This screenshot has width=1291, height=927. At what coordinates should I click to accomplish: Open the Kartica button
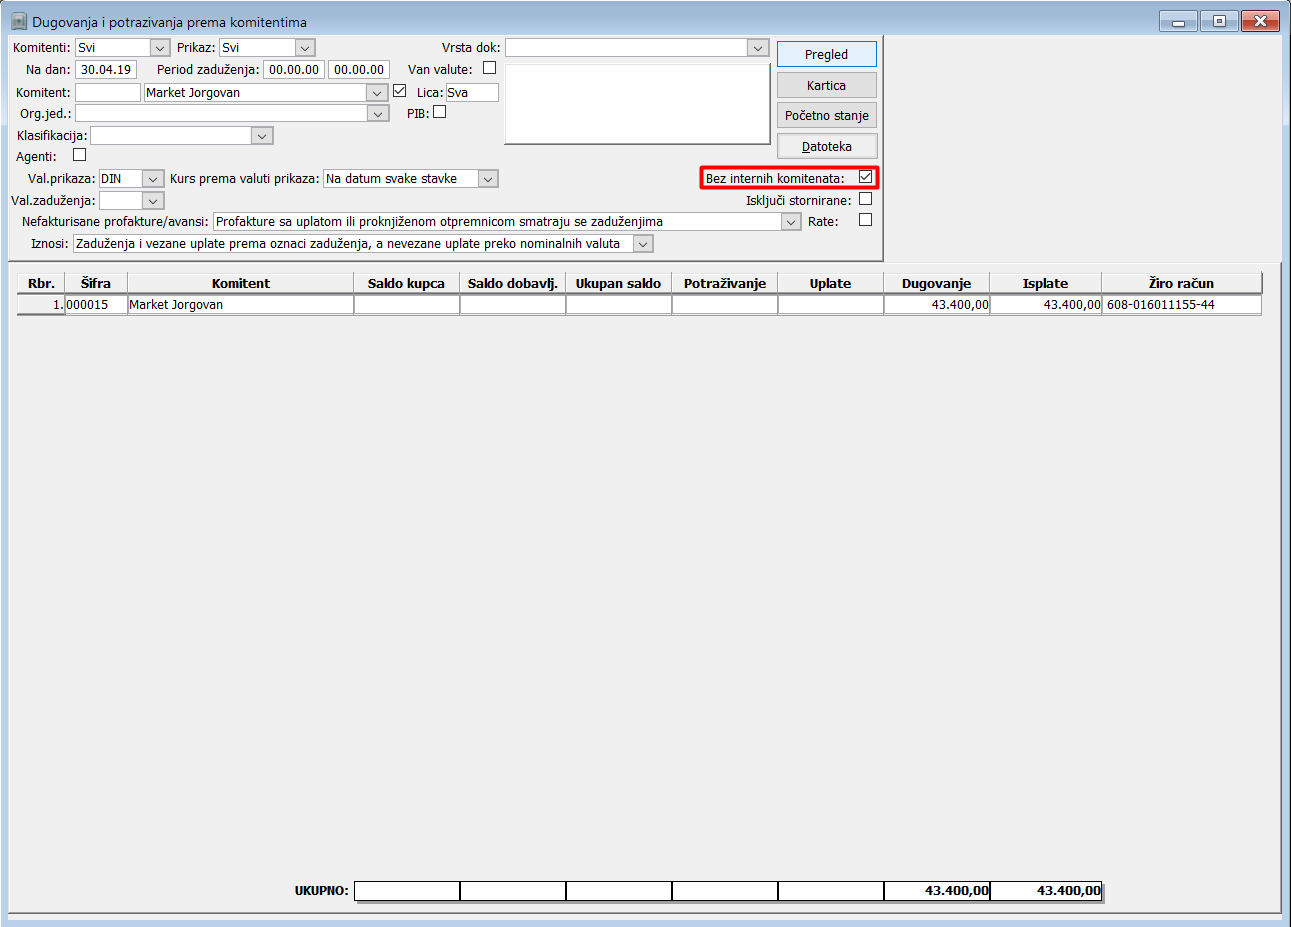[x=827, y=85]
